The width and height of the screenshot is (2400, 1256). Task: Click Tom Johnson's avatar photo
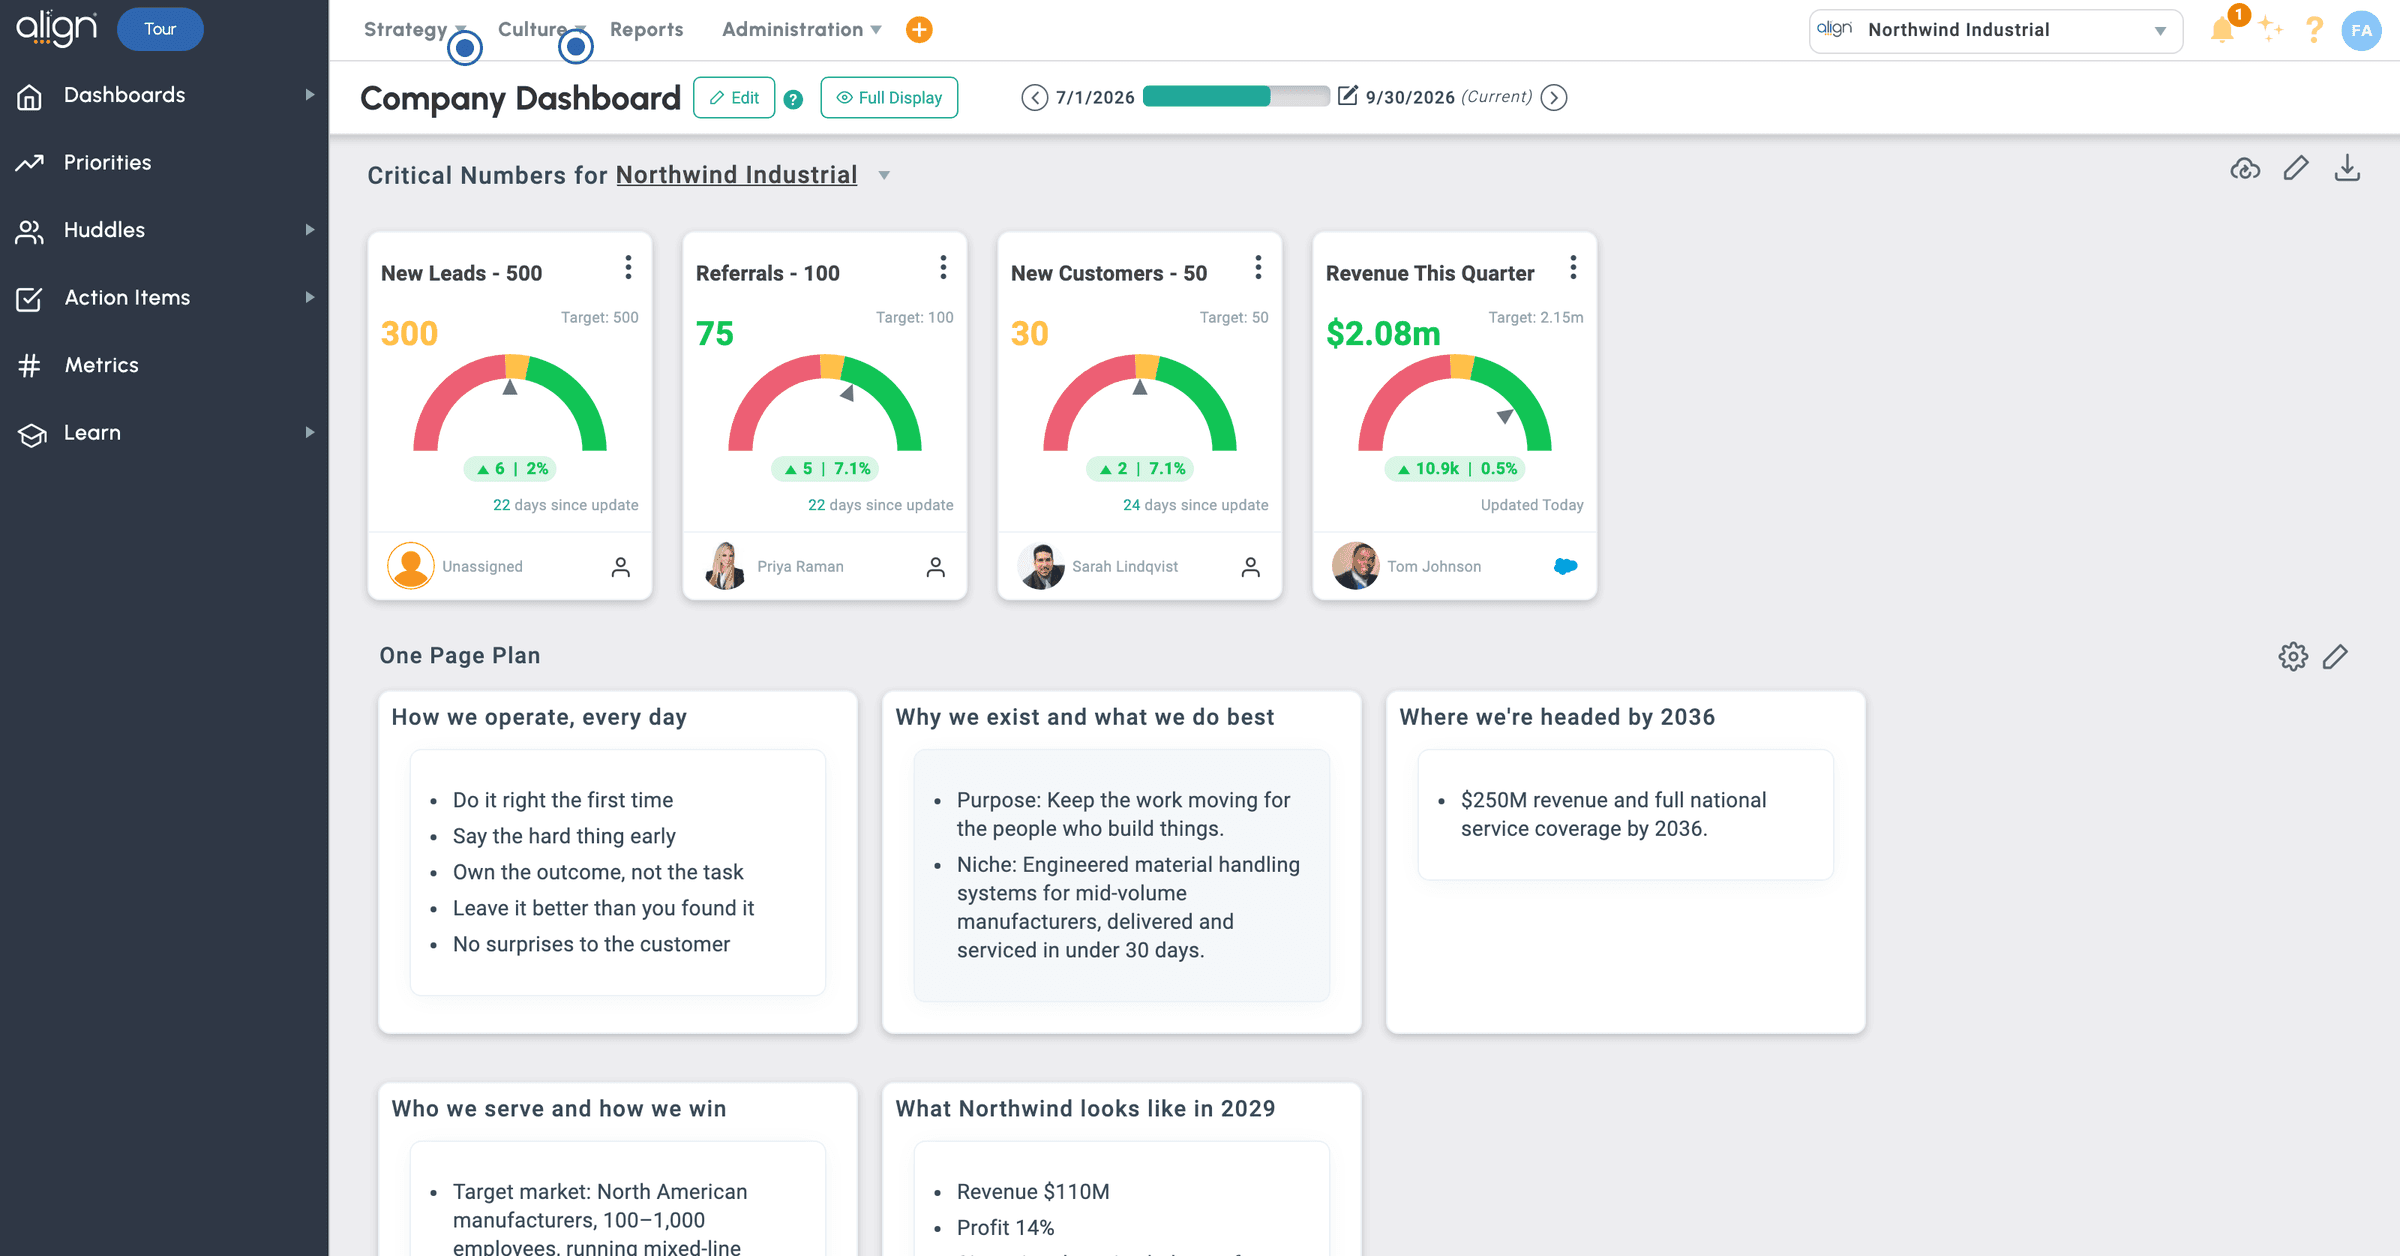(x=1356, y=566)
